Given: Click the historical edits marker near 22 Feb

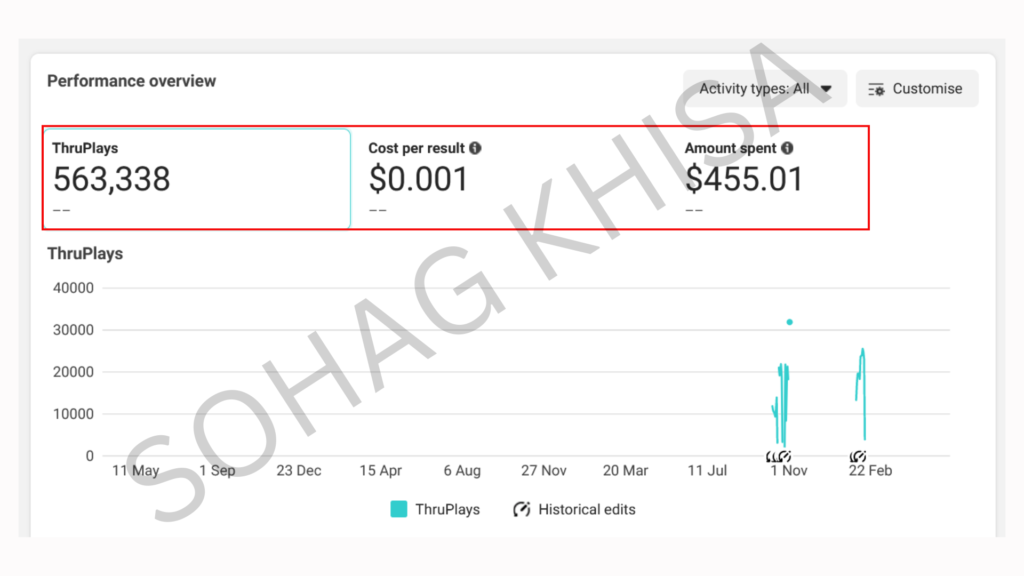Looking at the screenshot, I should 857,457.
